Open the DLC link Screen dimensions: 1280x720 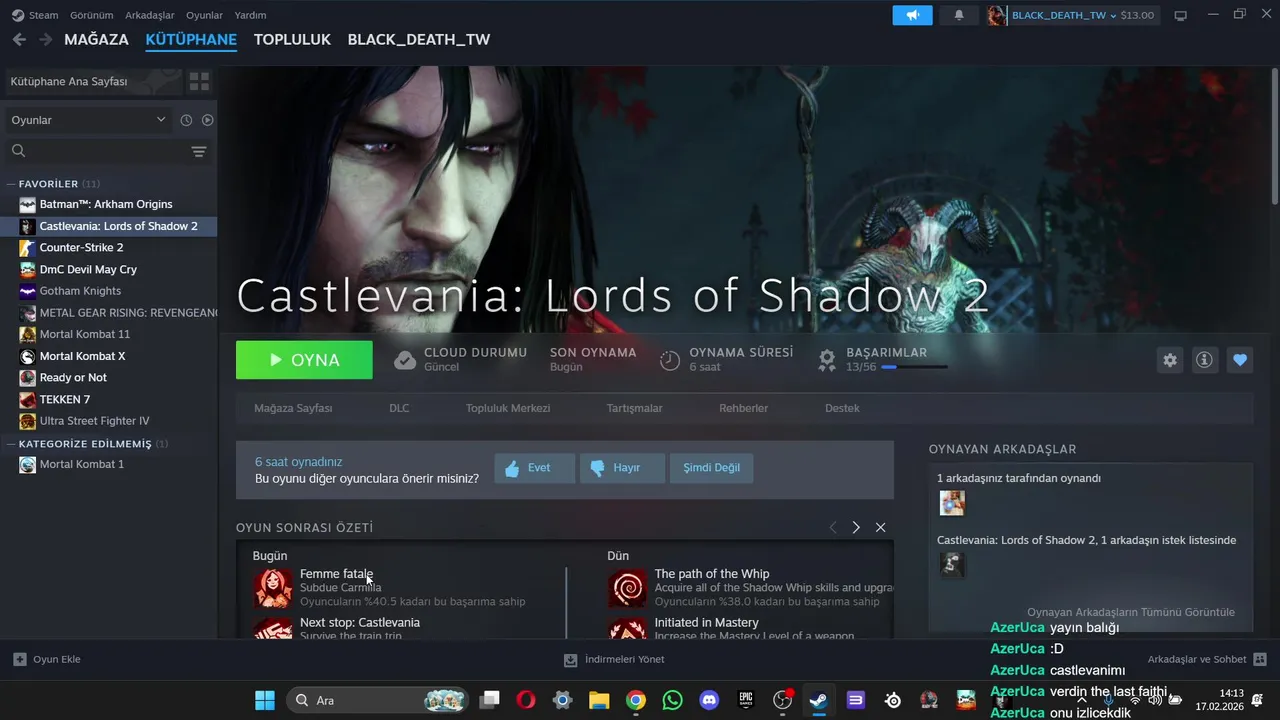399,408
